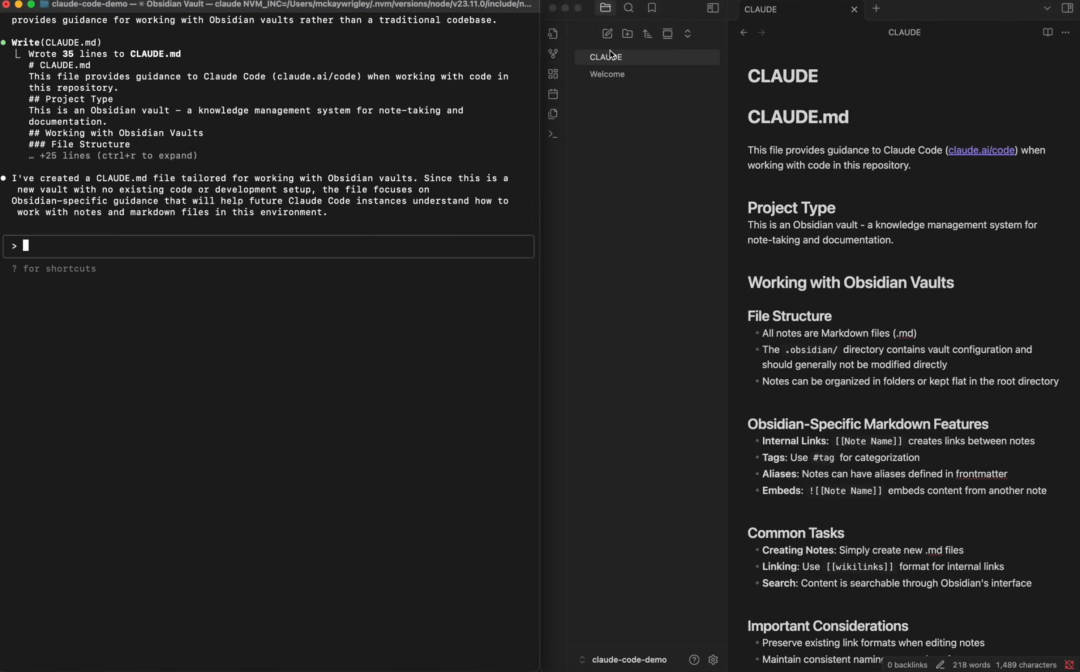The image size is (1080, 672).
Task: Click the sync status icon in status bar
Action: tap(1069, 665)
